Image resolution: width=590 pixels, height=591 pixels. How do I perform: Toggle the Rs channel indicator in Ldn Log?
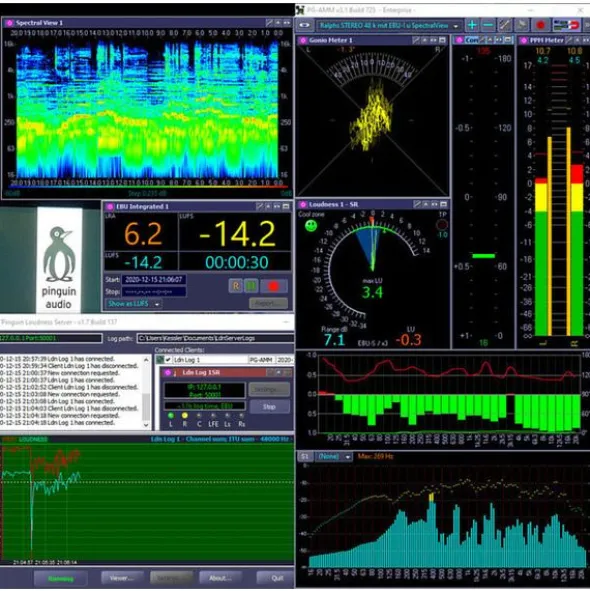coord(241,416)
